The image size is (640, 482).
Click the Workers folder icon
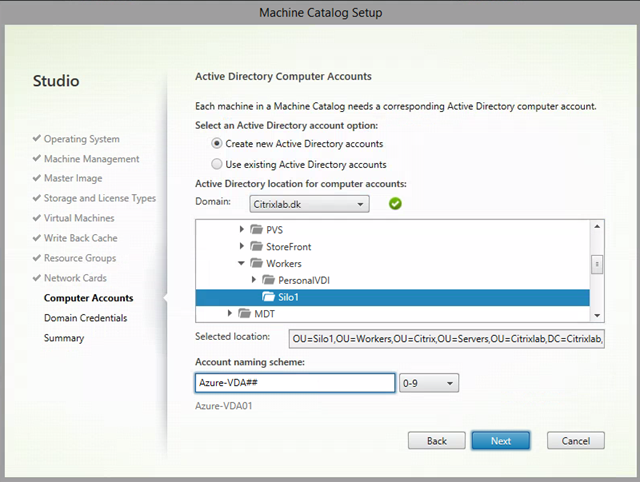[x=256, y=263]
